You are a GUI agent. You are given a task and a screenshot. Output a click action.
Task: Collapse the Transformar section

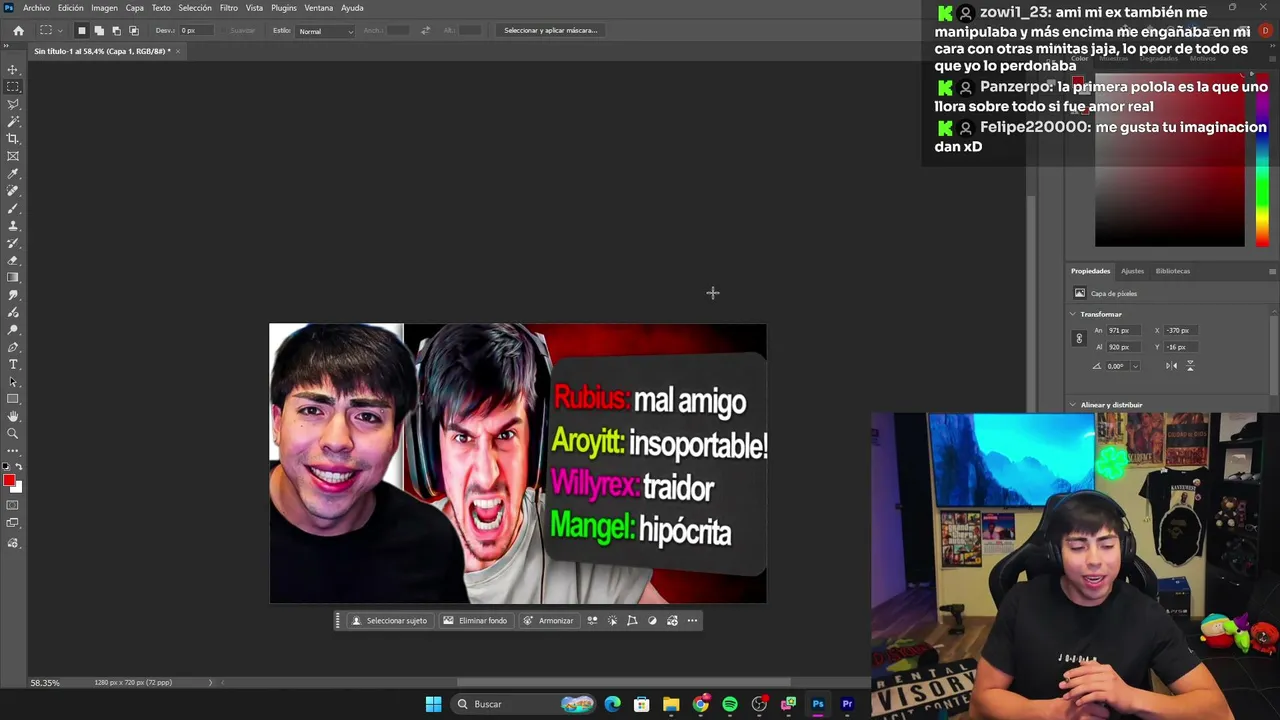pyautogui.click(x=1073, y=314)
